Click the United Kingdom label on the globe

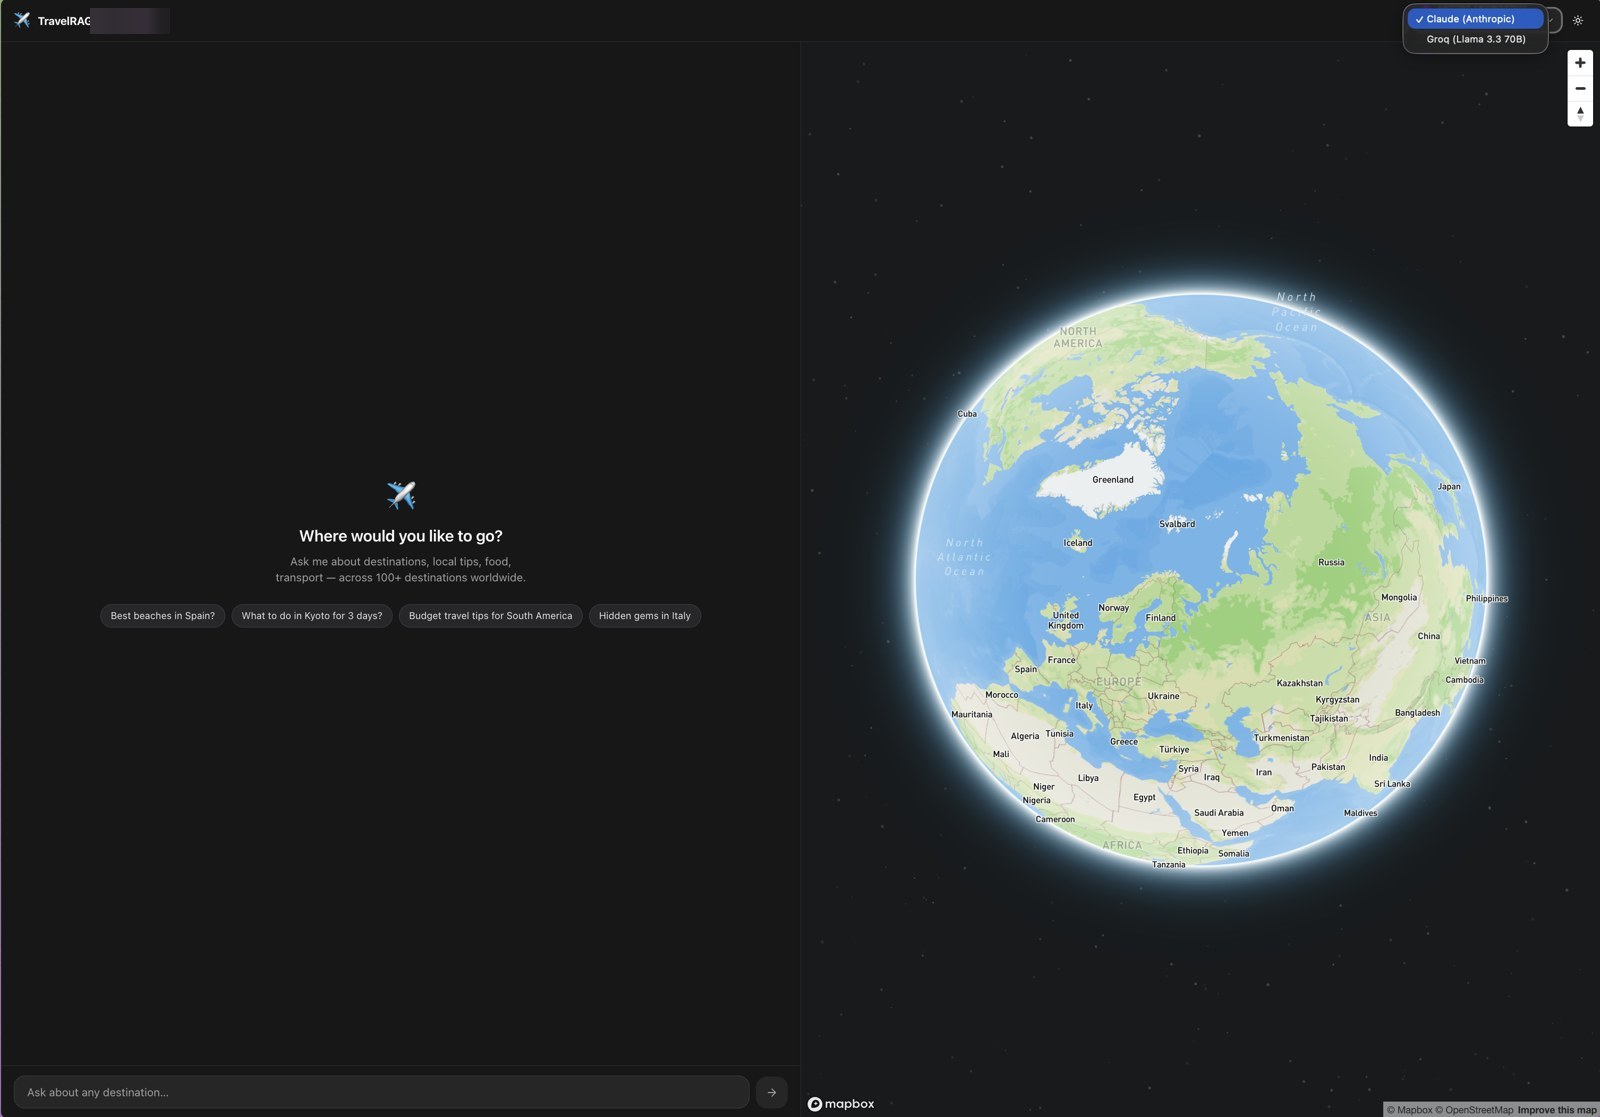tap(1066, 621)
